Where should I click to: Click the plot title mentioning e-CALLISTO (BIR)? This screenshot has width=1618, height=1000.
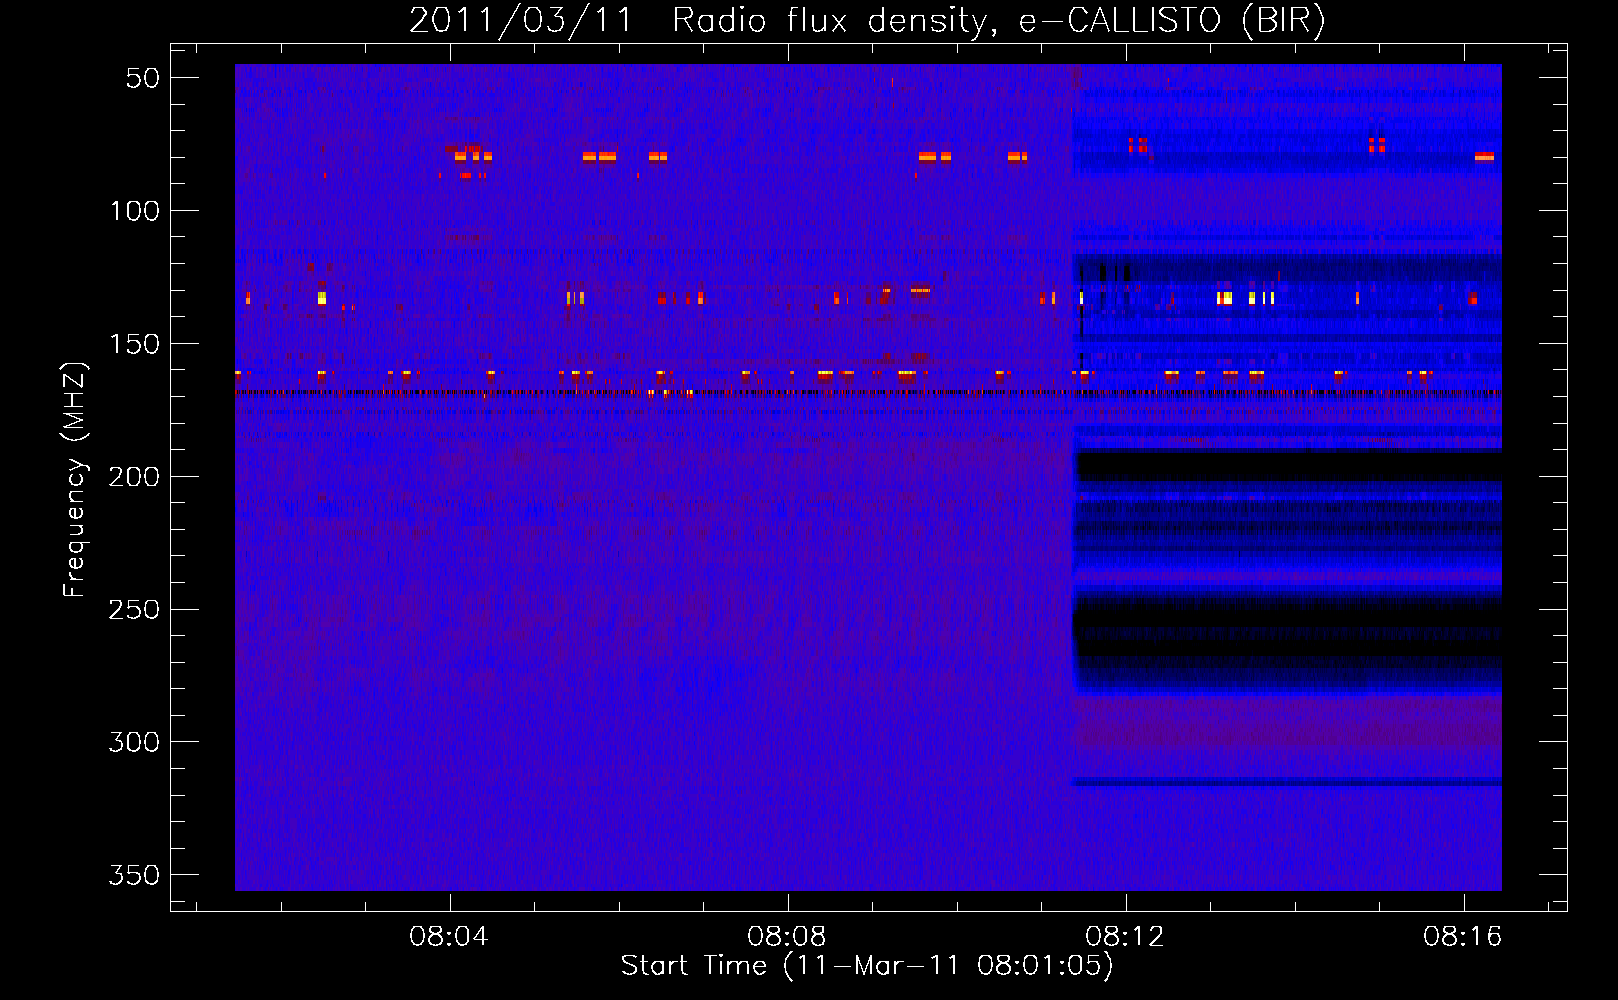point(867,20)
